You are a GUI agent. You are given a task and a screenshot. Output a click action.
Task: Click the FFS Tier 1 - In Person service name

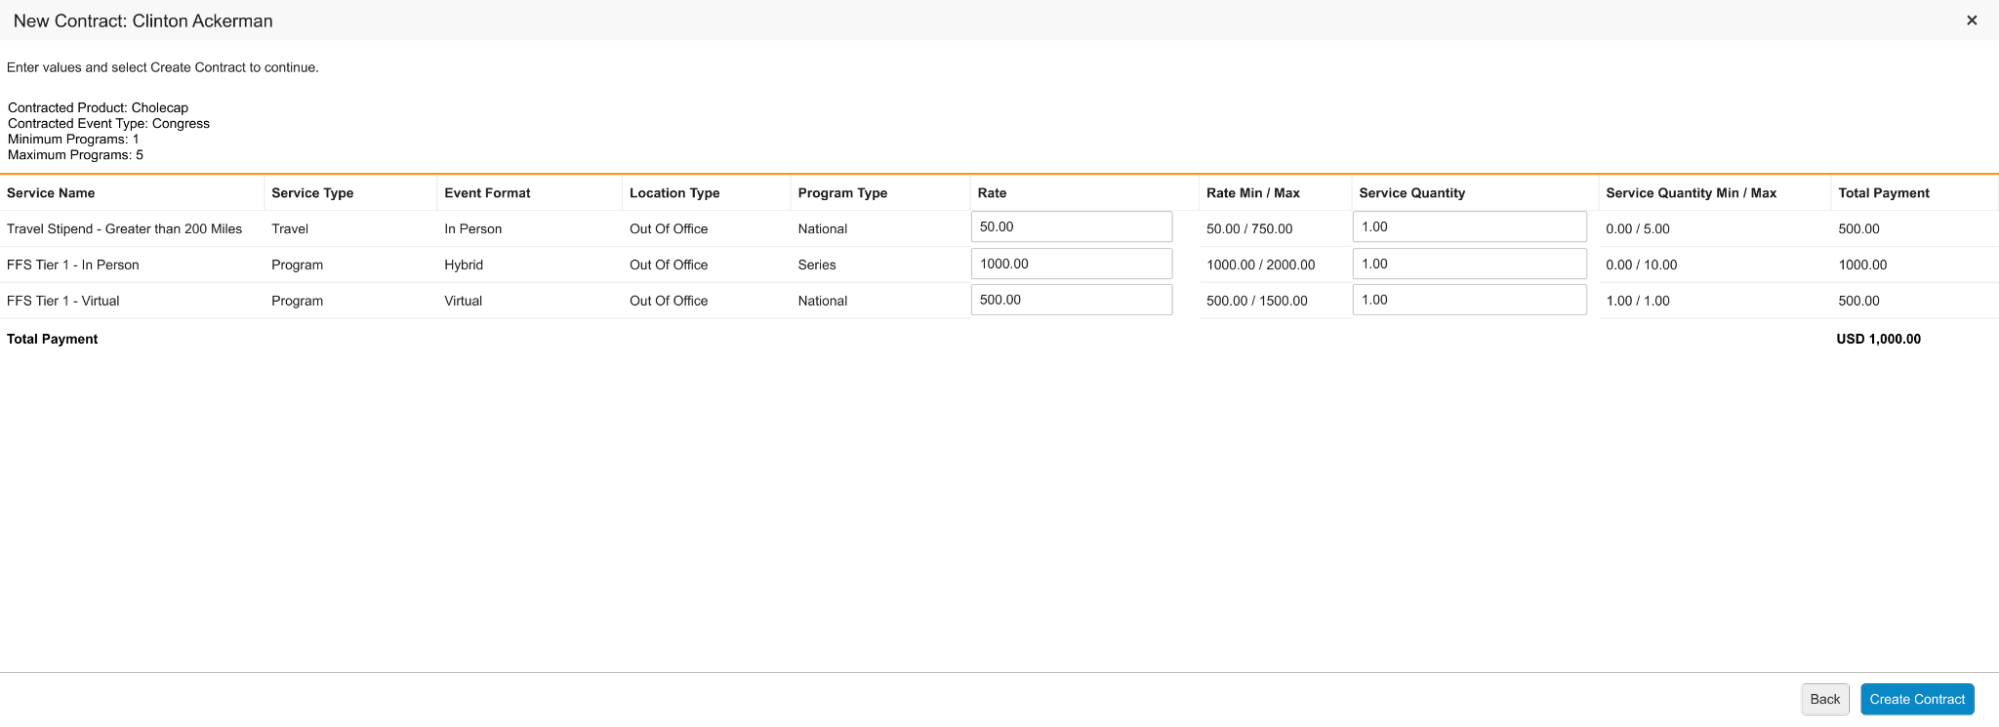click(x=73, y=265)
